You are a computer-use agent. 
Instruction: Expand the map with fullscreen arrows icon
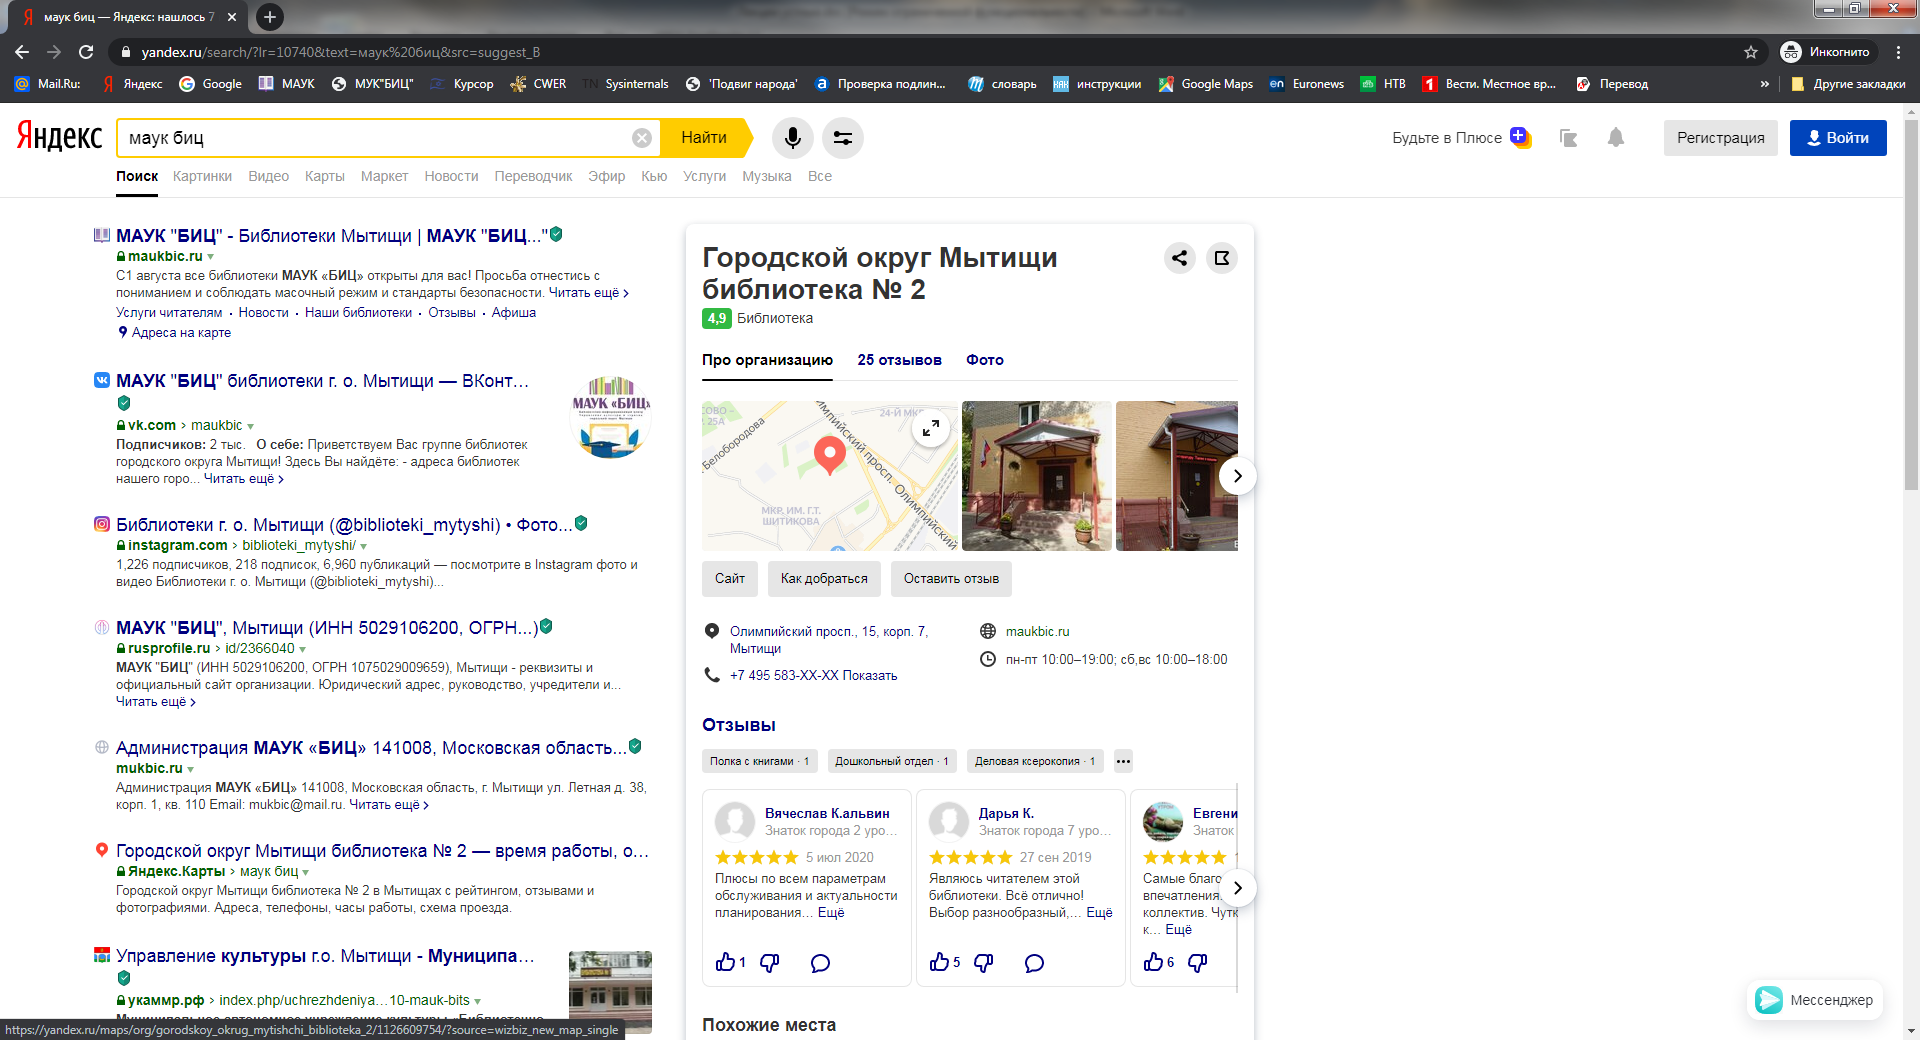931,428
